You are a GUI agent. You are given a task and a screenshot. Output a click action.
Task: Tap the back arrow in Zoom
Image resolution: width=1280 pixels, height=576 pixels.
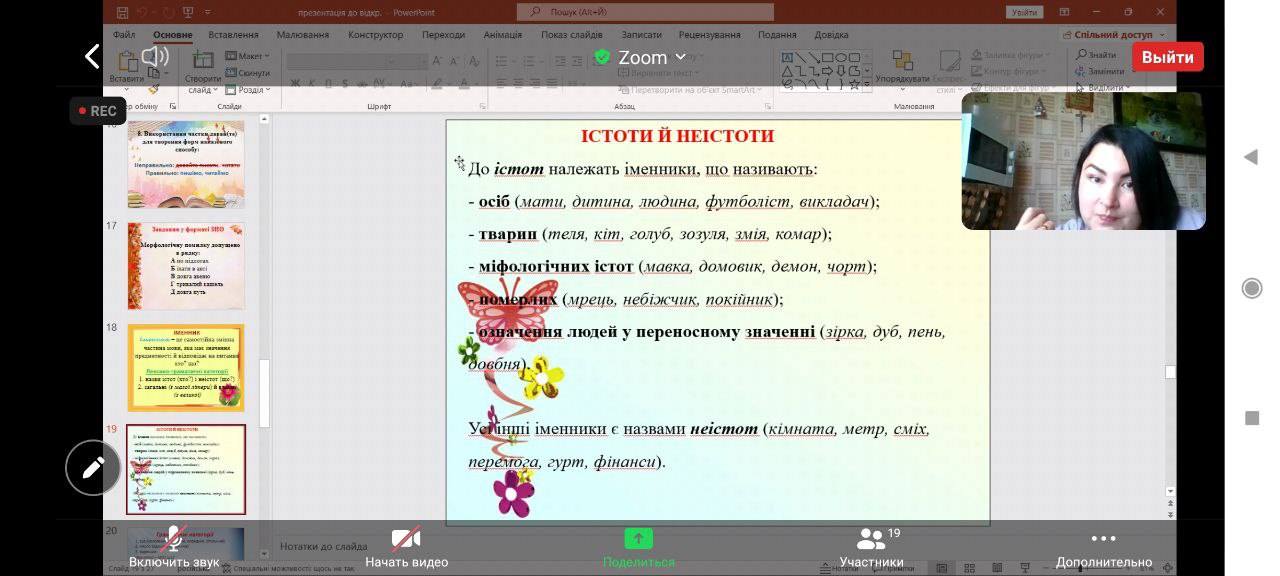[x=92, y=57]
